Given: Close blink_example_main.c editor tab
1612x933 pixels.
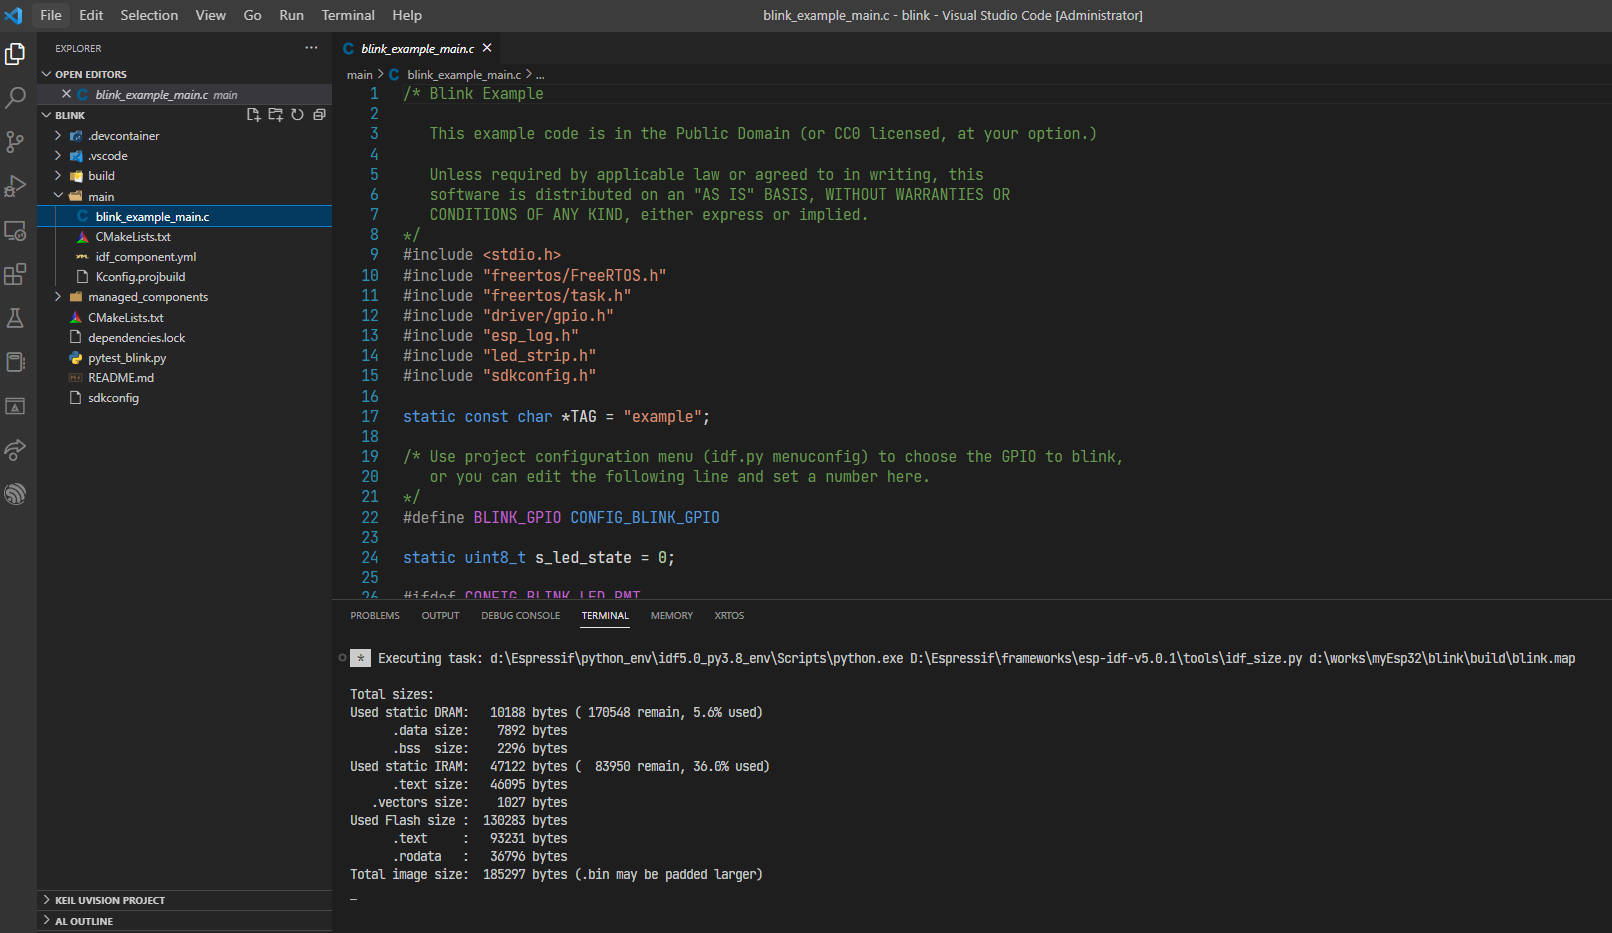Looking at the screenshot, I should click(487, 48).
